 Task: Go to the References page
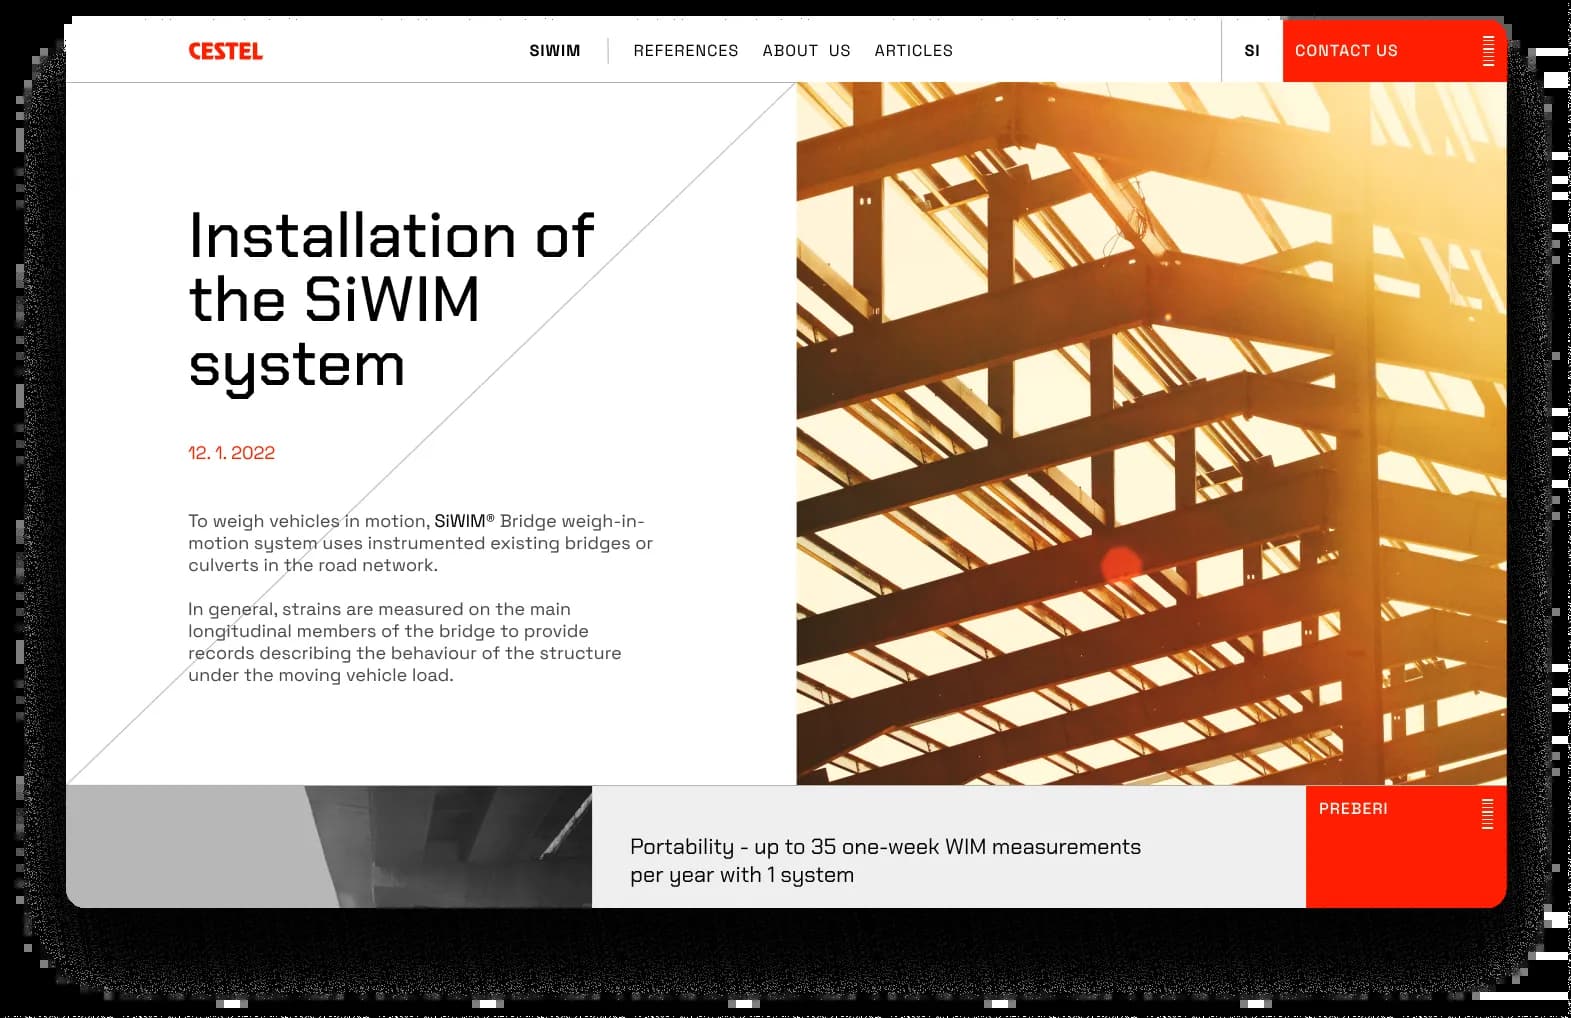click(685, 51)
